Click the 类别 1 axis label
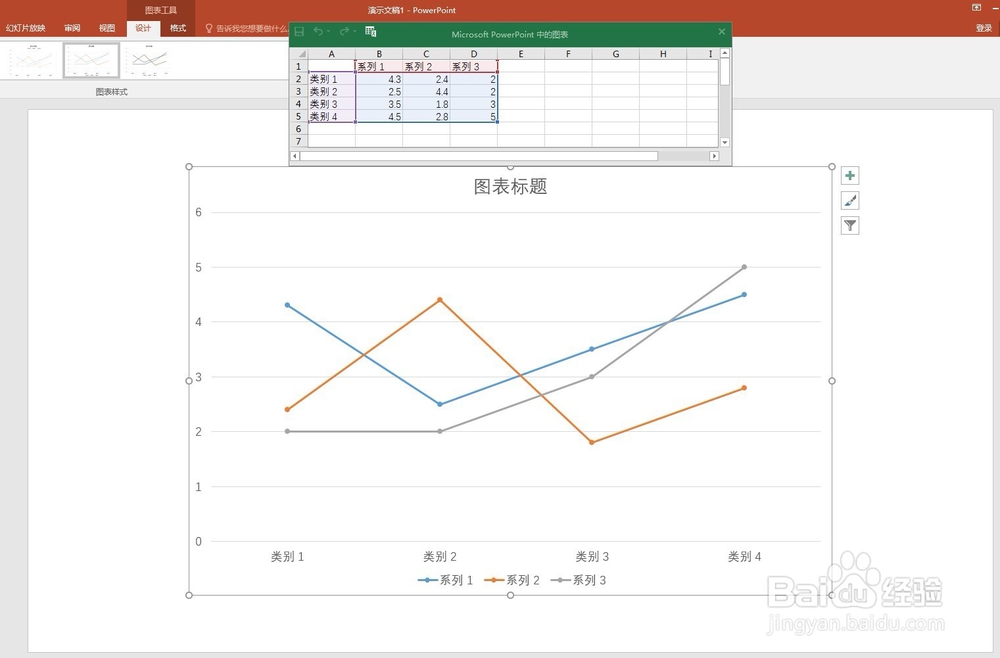Screen dimensions: 1000x658 [288, 557]
